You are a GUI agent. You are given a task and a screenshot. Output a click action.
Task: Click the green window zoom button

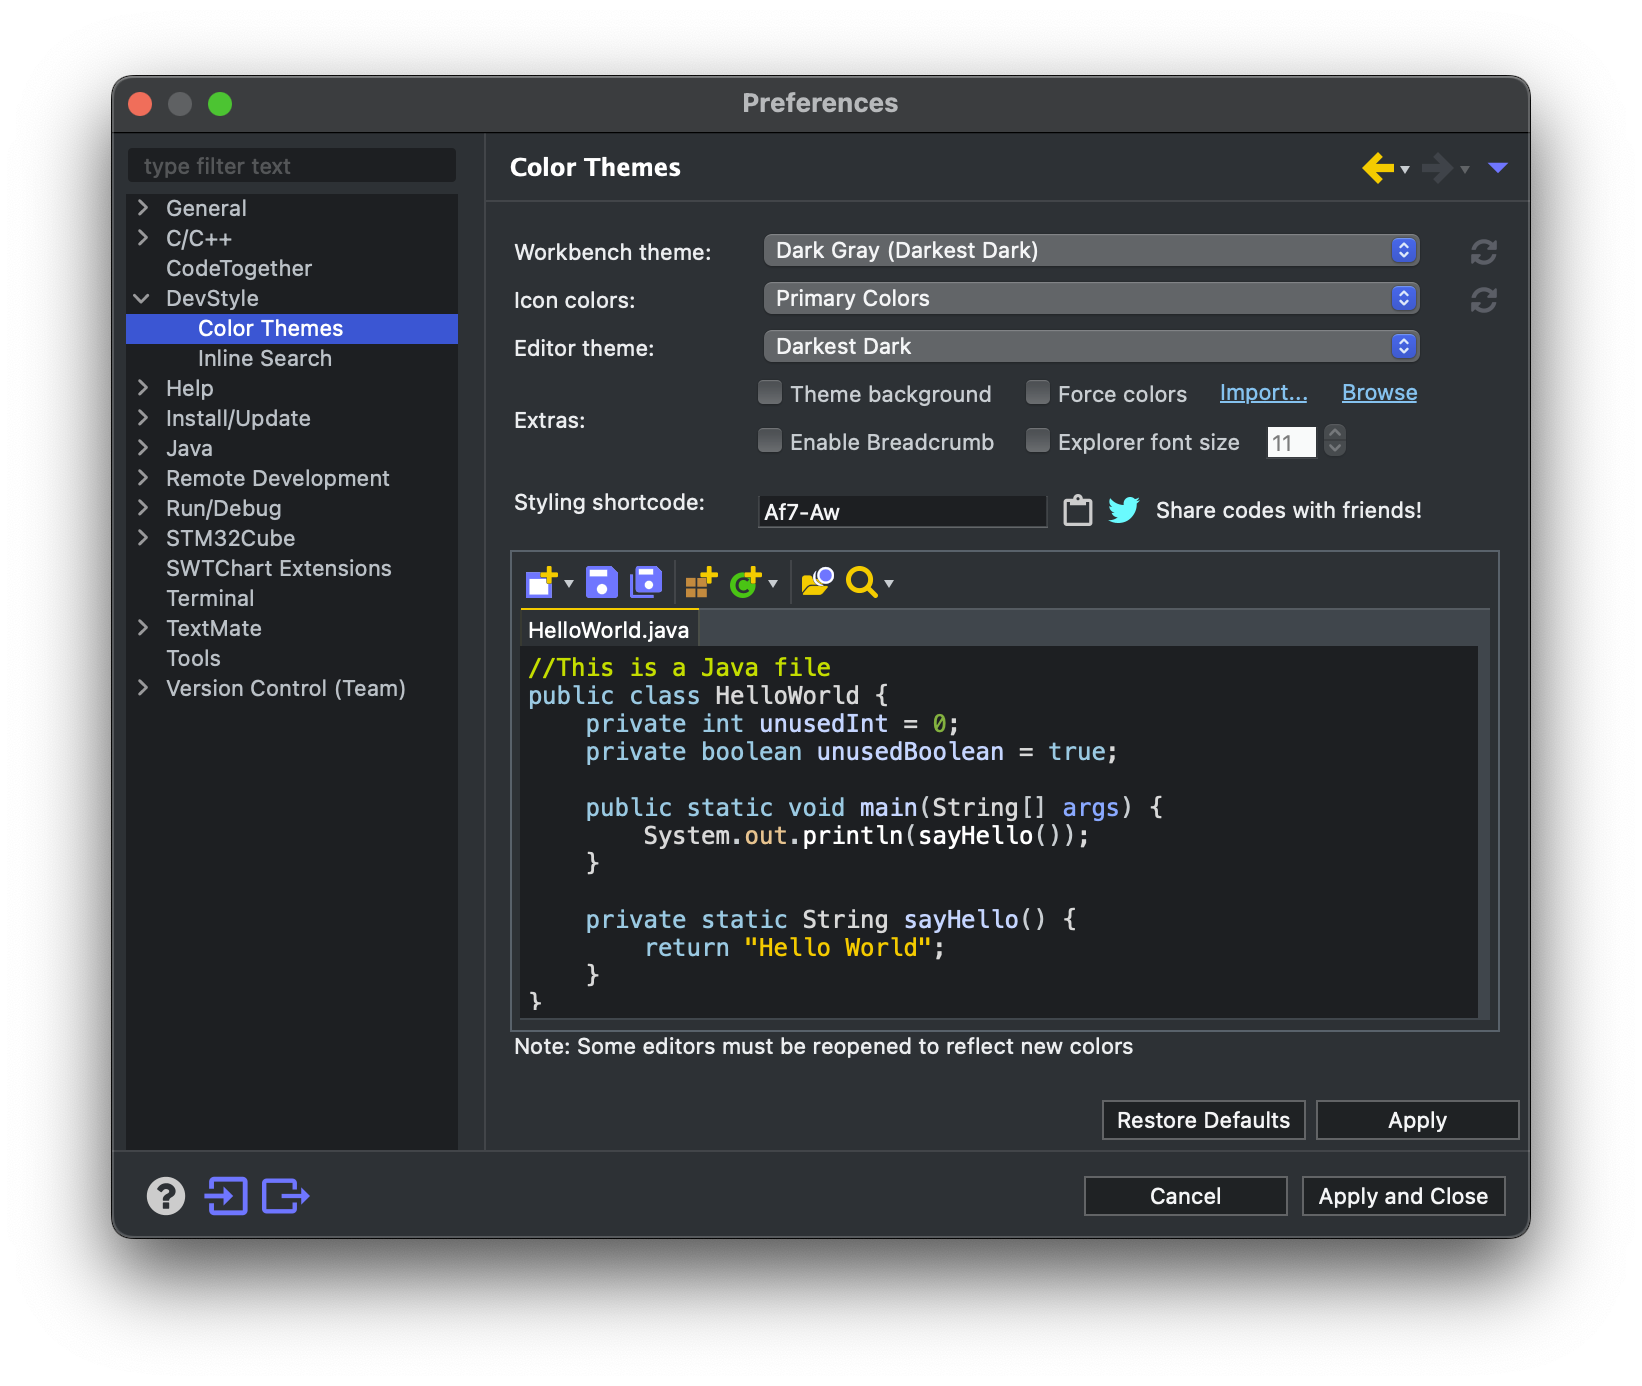click(220, 104)
